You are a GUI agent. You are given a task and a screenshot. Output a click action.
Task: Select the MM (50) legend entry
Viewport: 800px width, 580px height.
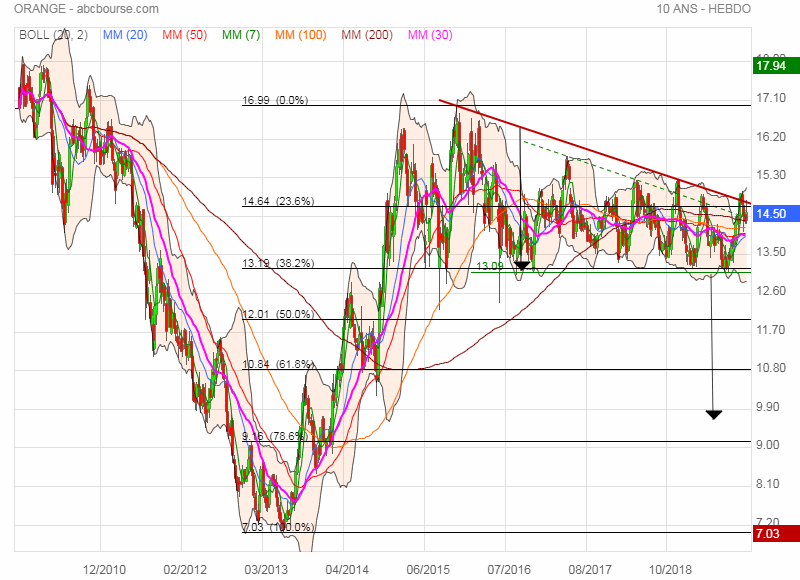click(x=185, y=35)
